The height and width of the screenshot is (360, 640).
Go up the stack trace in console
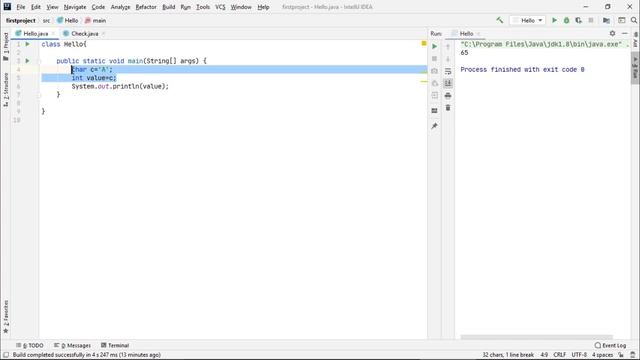(x=448, y=47)
